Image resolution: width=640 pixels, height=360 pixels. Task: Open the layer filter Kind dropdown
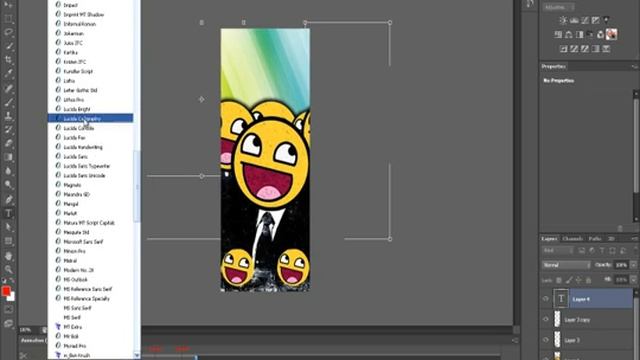[x=558, y=250]
